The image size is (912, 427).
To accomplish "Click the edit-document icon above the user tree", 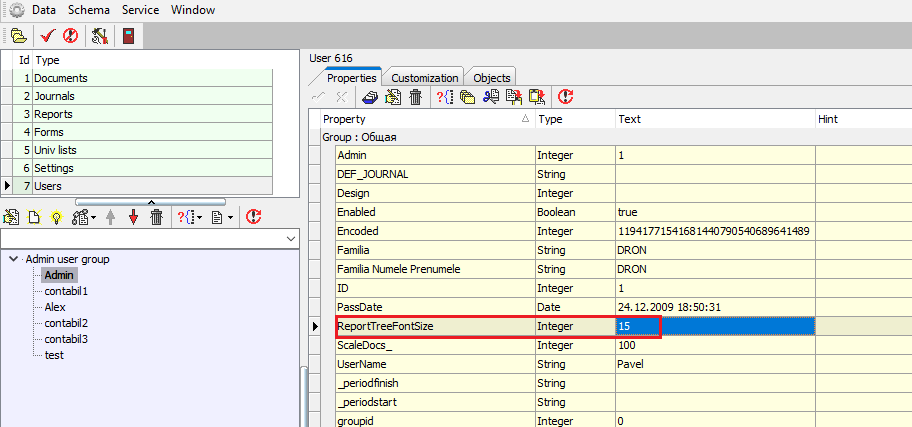I will 11,218.
